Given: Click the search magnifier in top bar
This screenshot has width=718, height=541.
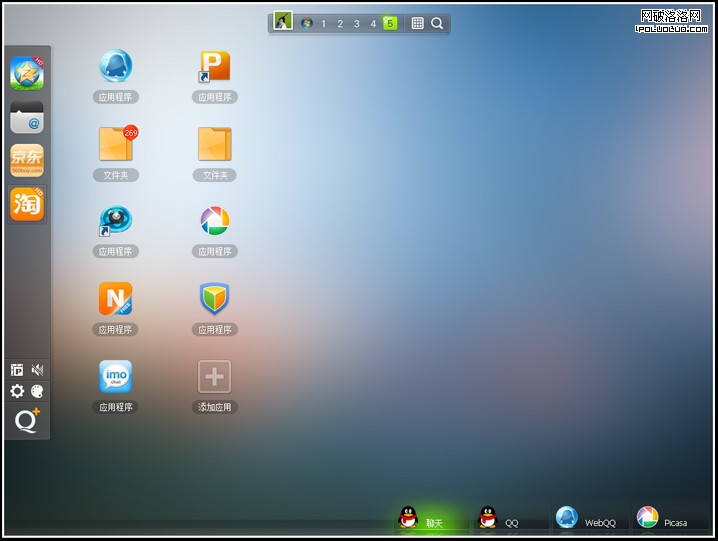Looking at the screenshot, I should pyautogui.click(x=437, y=23).
